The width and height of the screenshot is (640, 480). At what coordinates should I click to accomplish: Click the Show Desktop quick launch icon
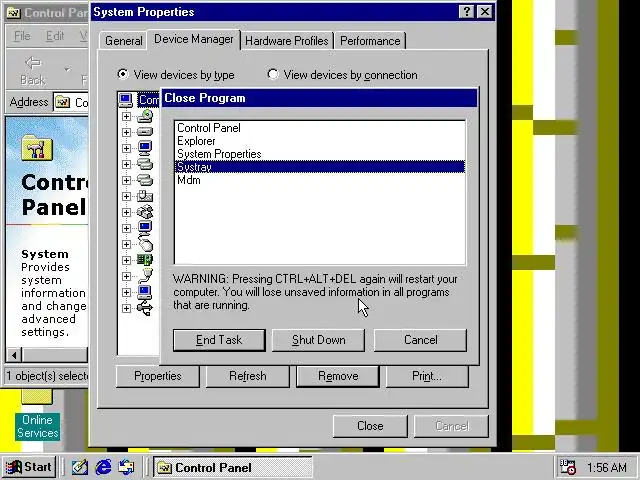[x=80, y=467]
